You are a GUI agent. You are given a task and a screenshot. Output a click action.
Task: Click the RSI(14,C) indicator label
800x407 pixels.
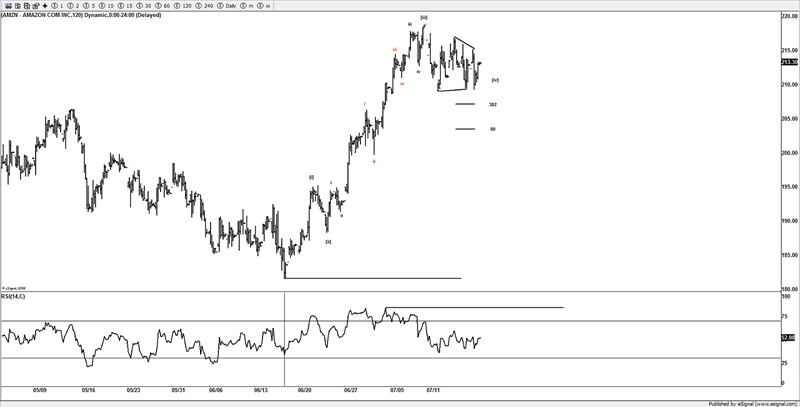click(13, 296)
